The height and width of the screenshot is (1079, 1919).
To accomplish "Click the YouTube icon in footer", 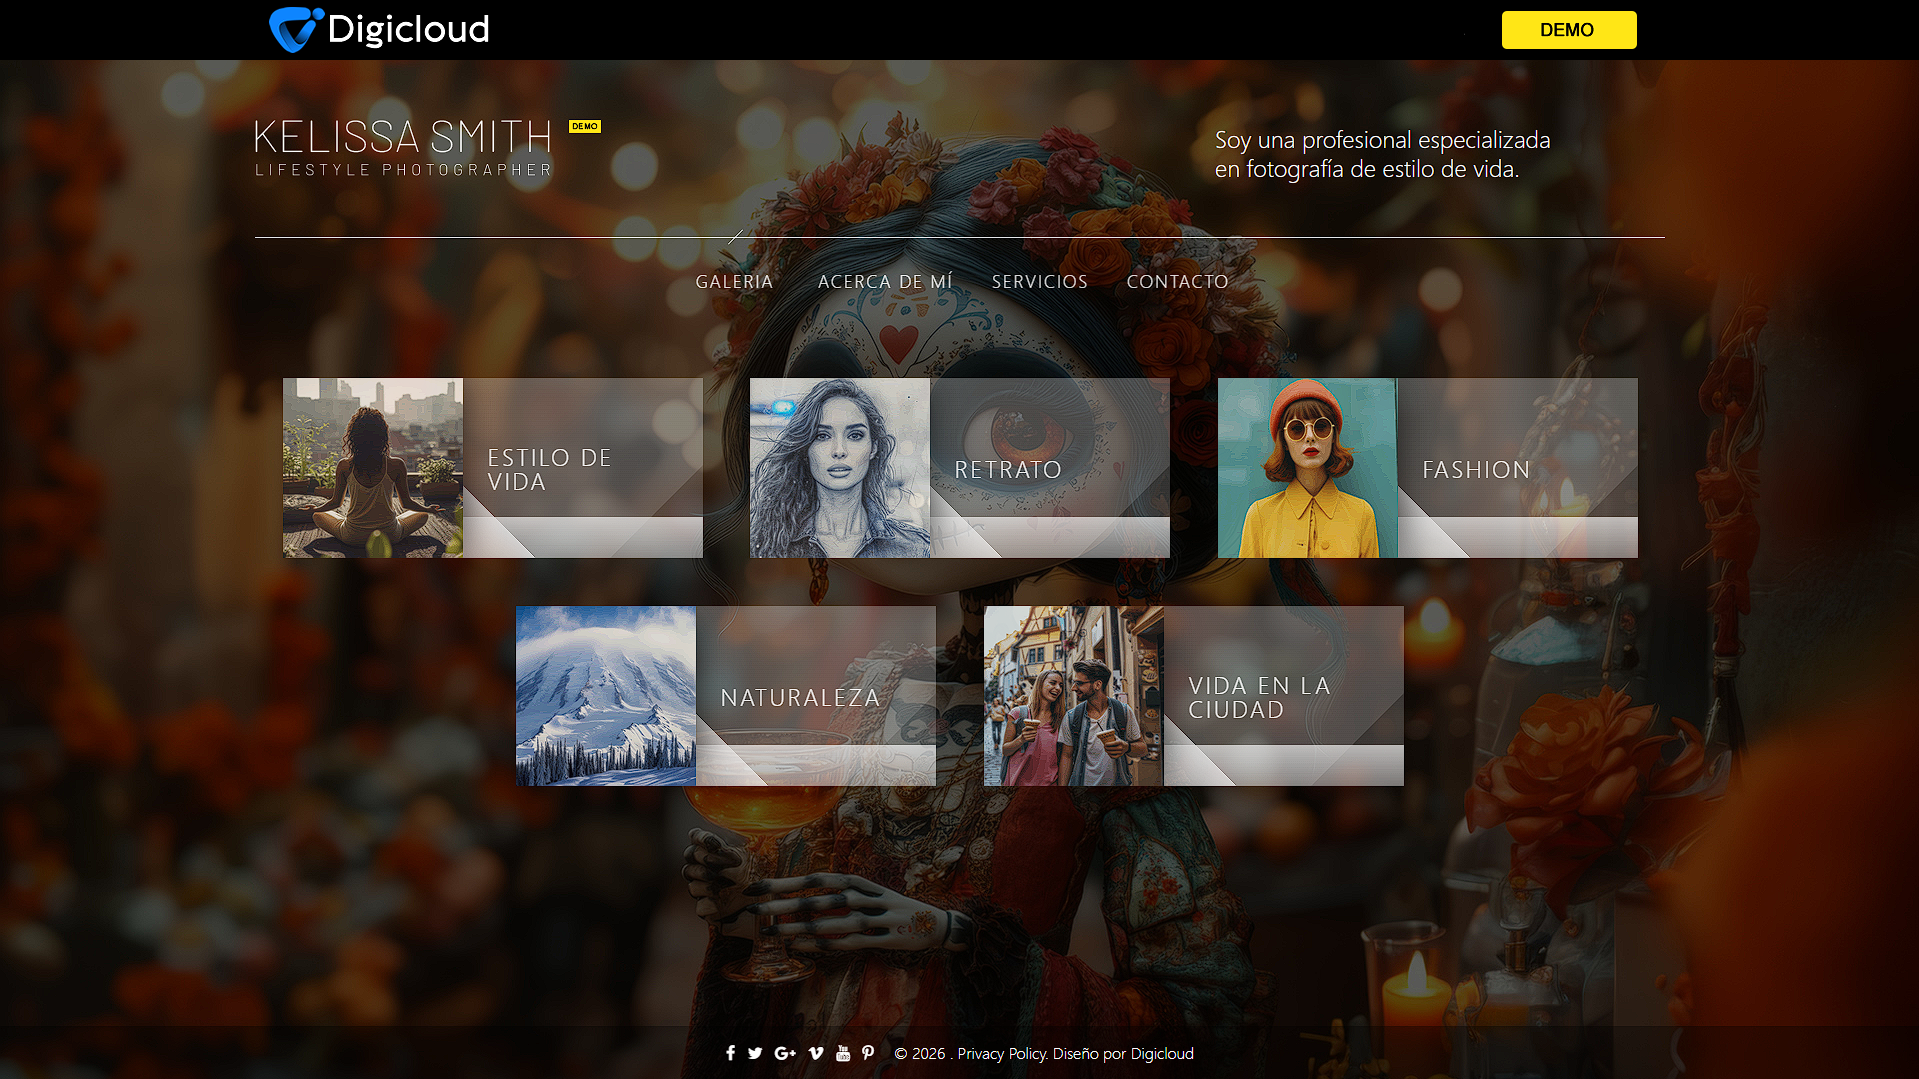I will point(843,1053).
